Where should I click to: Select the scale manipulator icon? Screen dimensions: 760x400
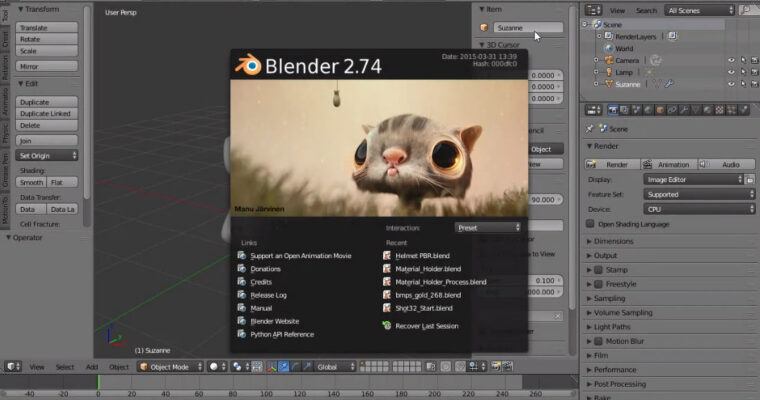pos(307,367)
